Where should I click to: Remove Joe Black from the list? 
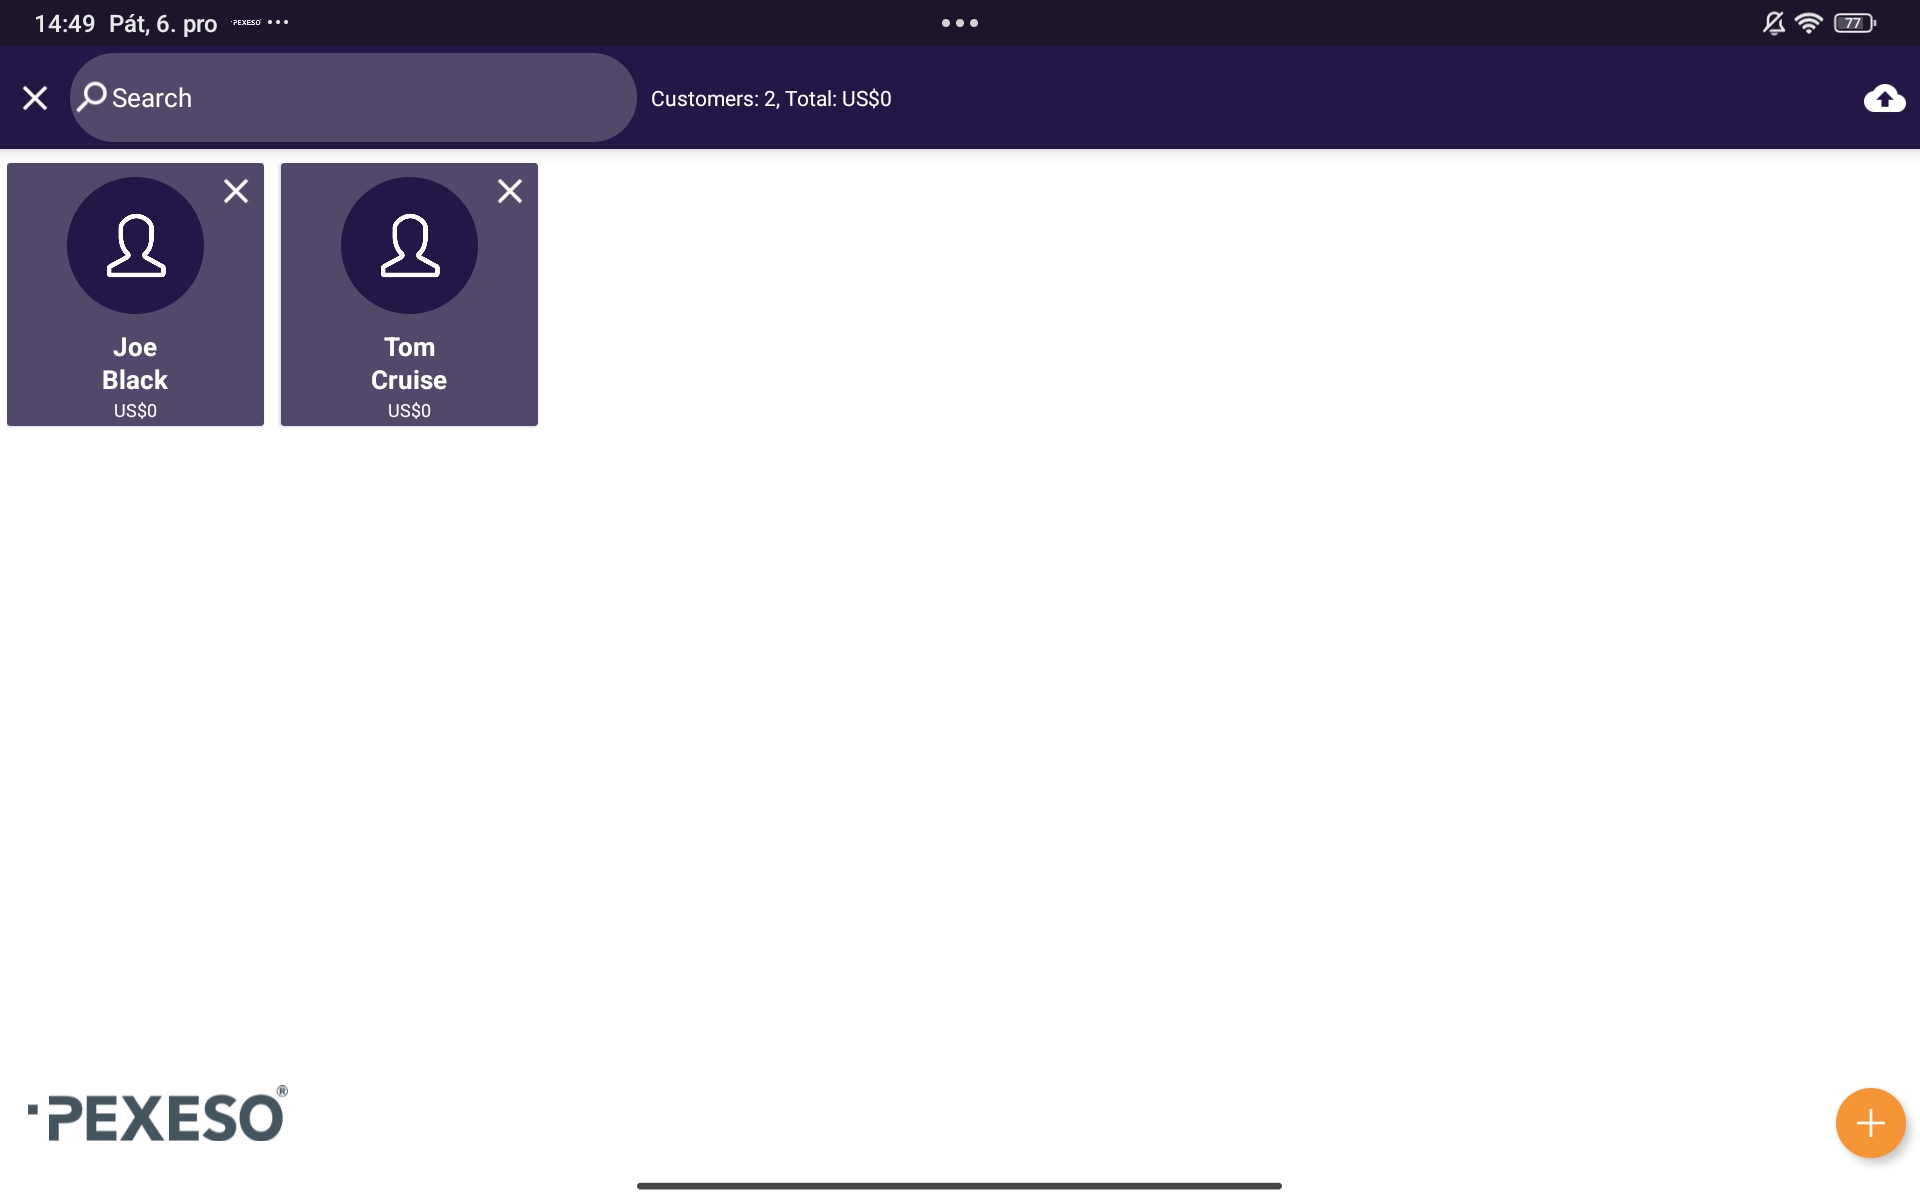pyautogui.click(x=236, y=189)
